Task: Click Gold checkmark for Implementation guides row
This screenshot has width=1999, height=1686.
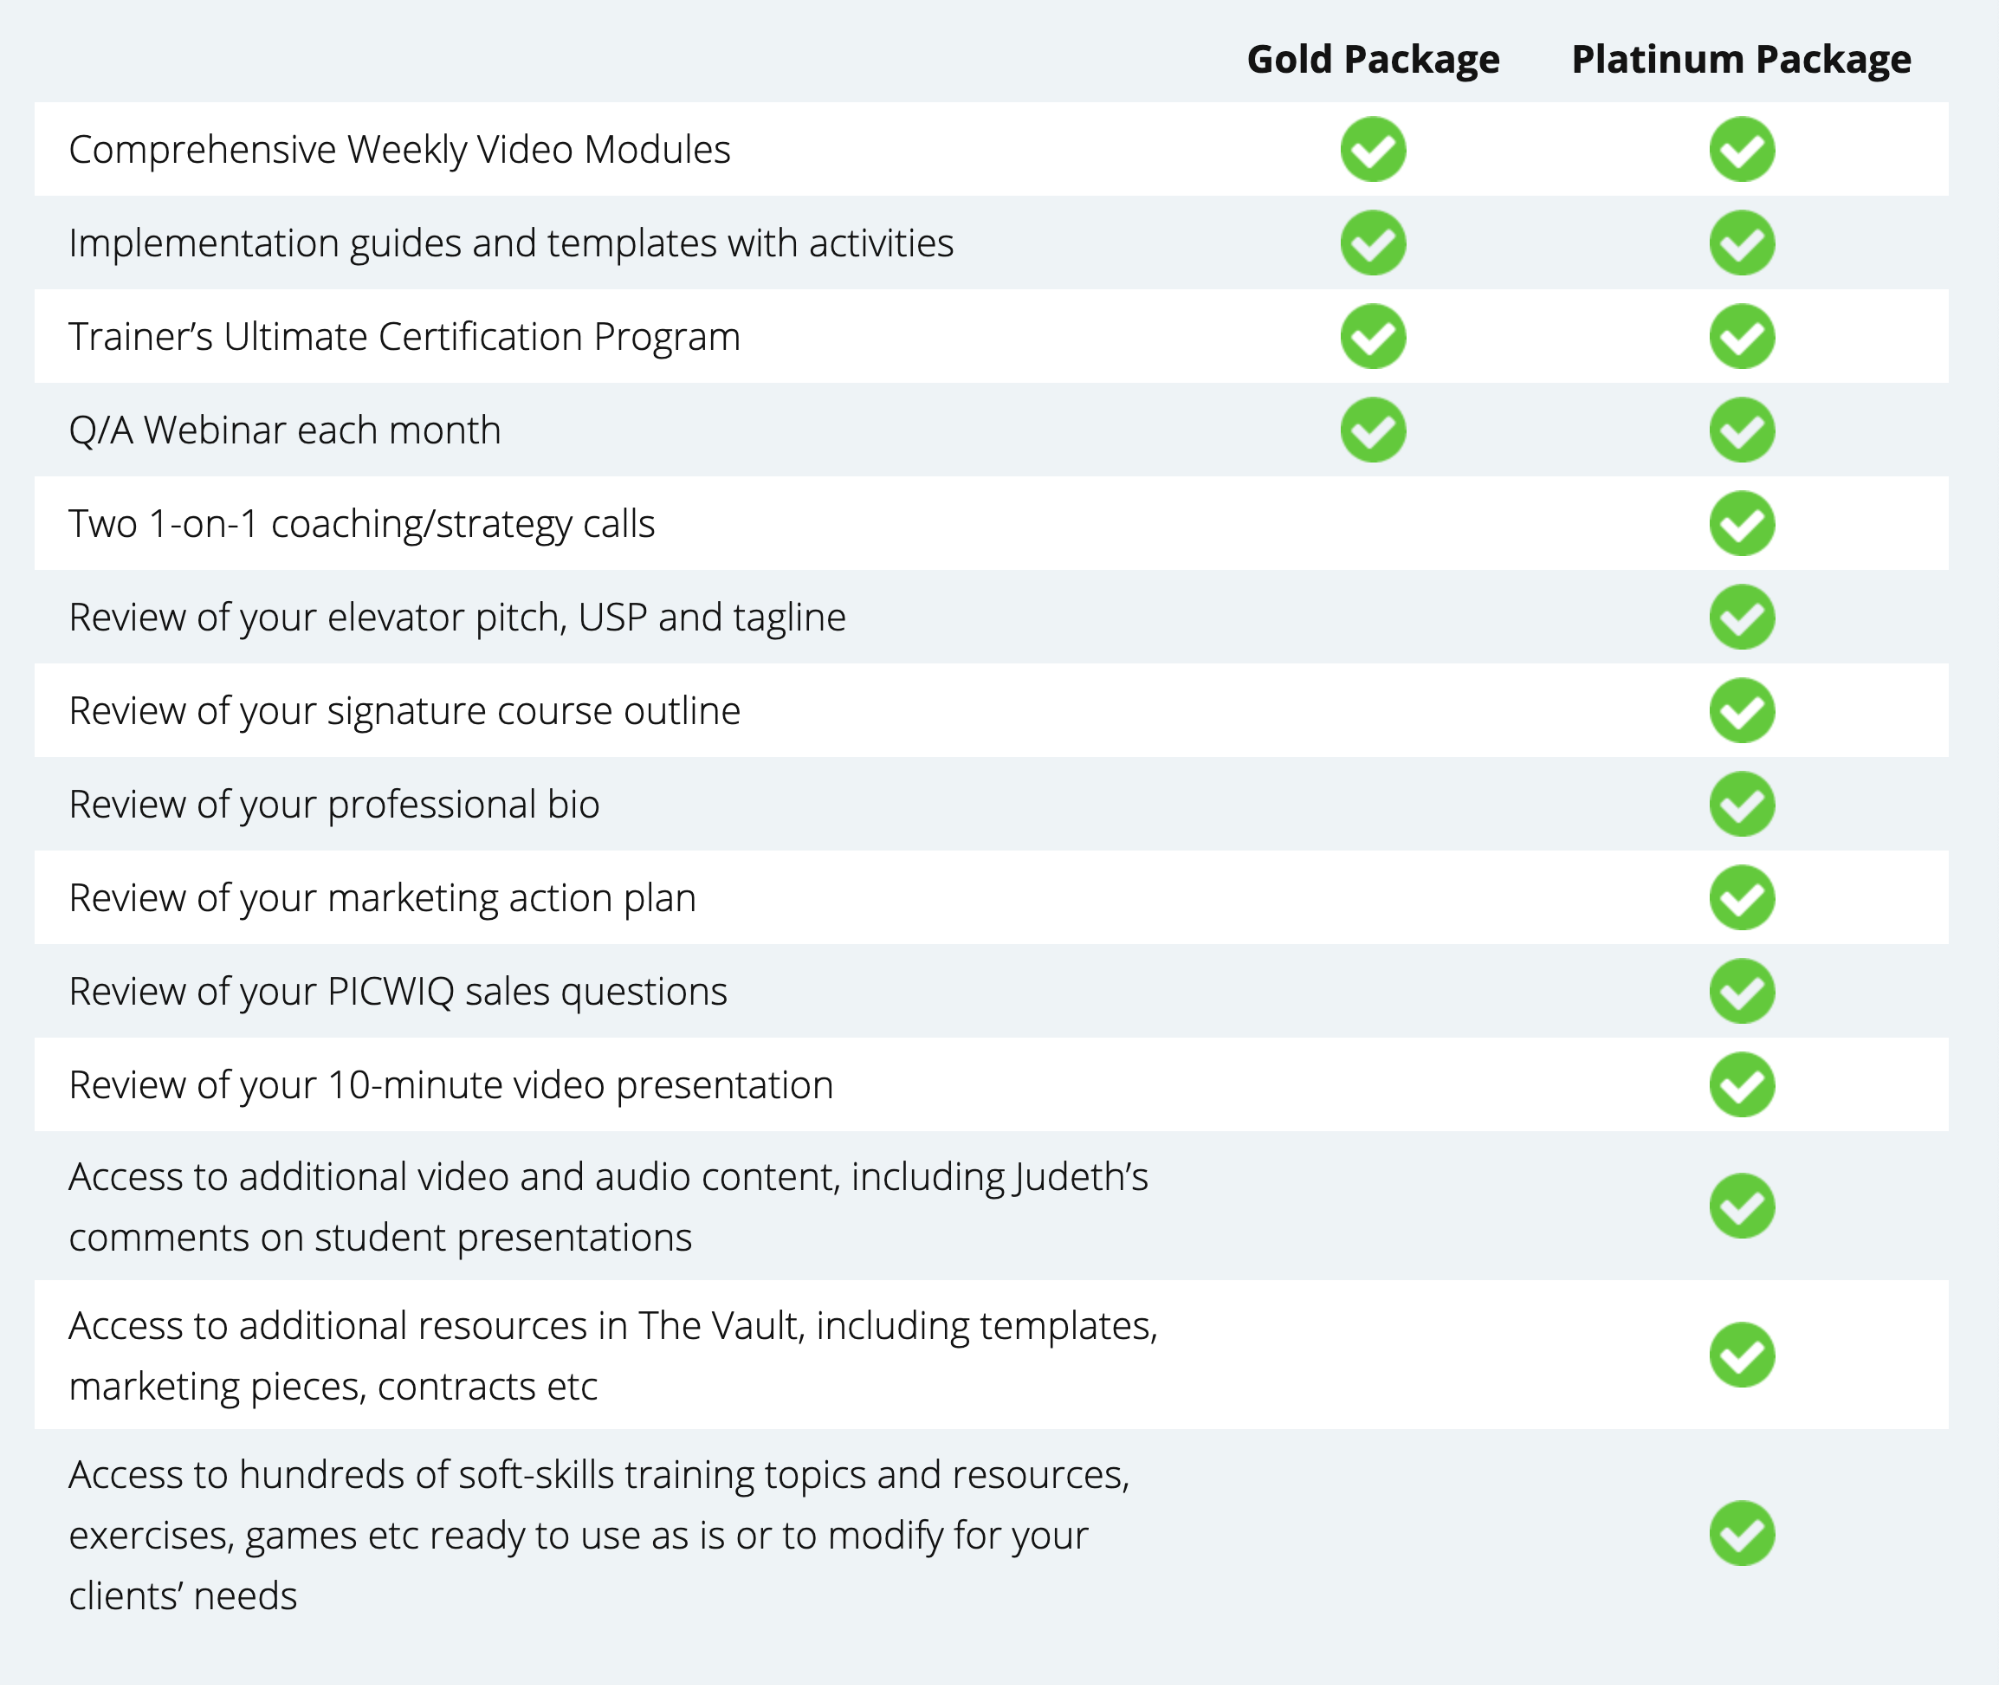Action: point(1373,243)
